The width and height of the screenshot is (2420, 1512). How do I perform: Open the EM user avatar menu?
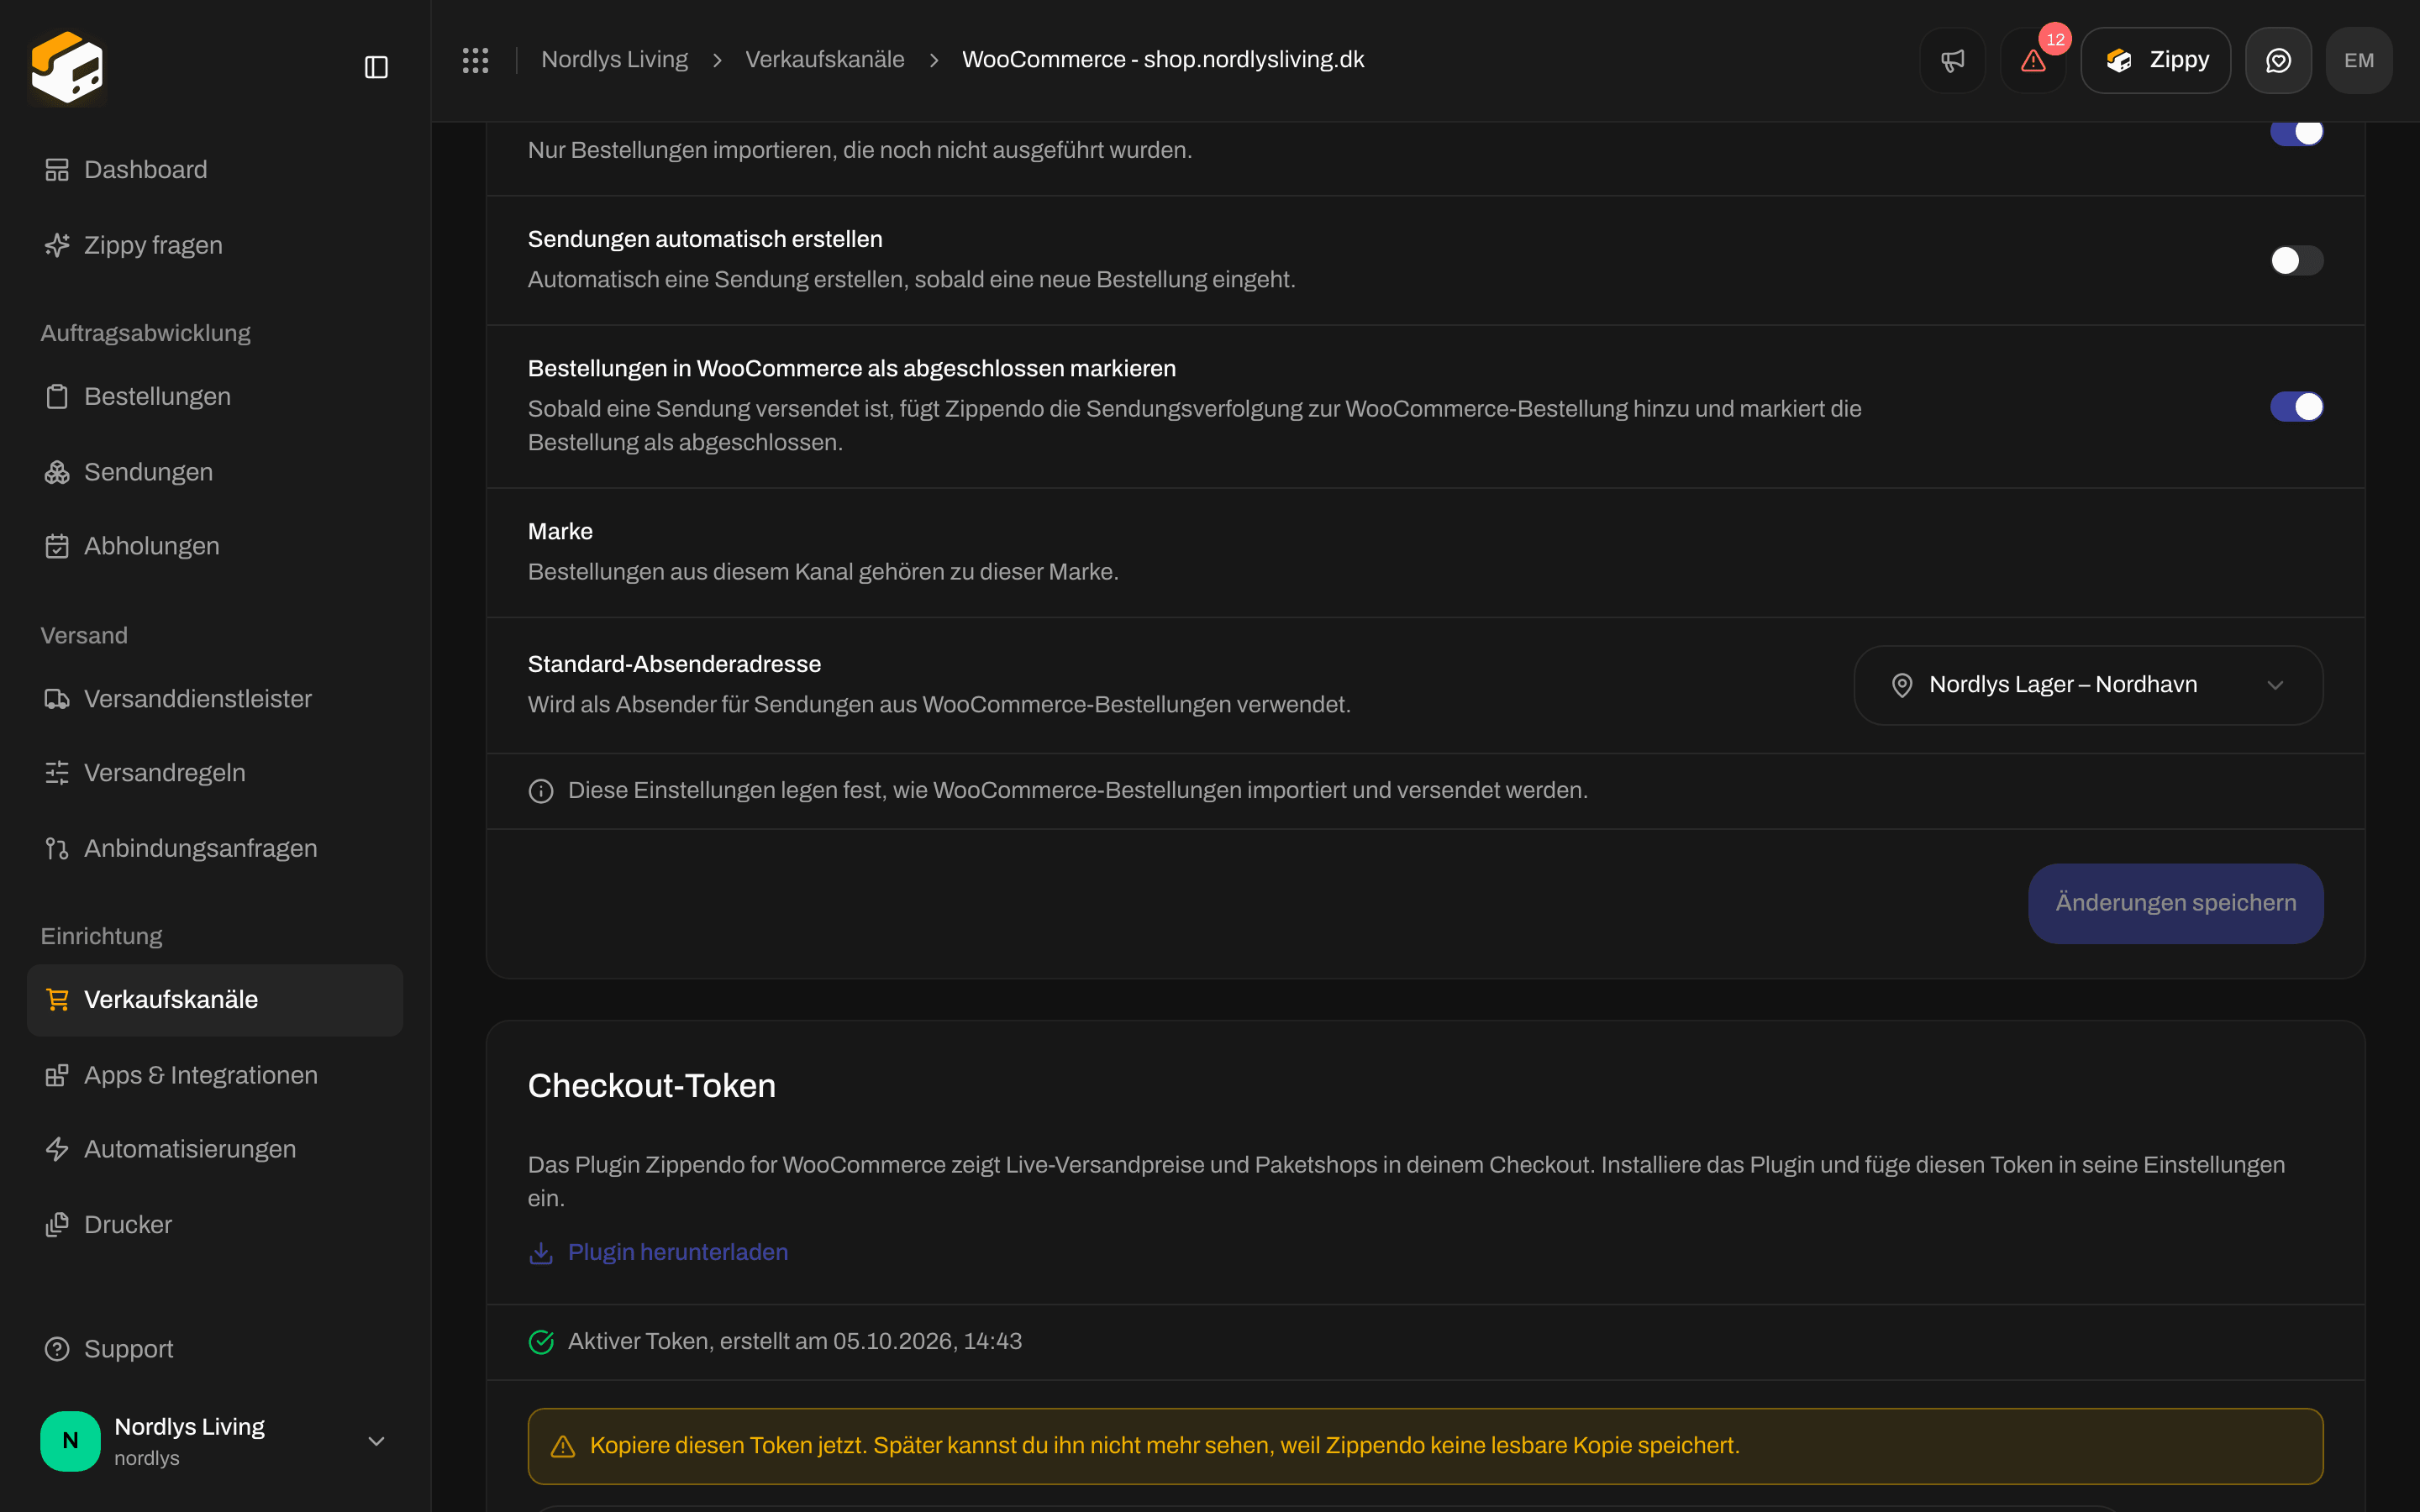tap(2359, 60)
